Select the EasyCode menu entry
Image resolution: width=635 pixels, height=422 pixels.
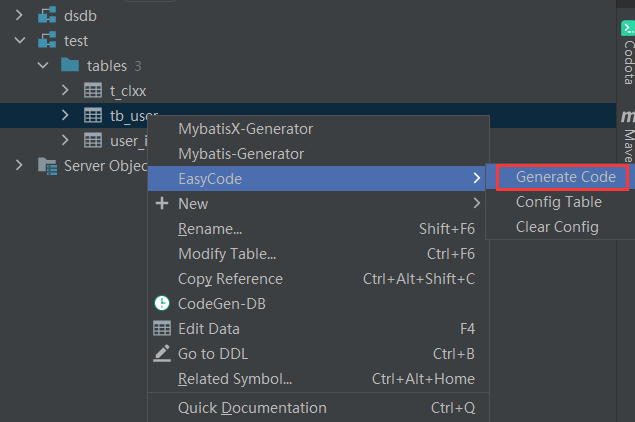tap(317, 178)
